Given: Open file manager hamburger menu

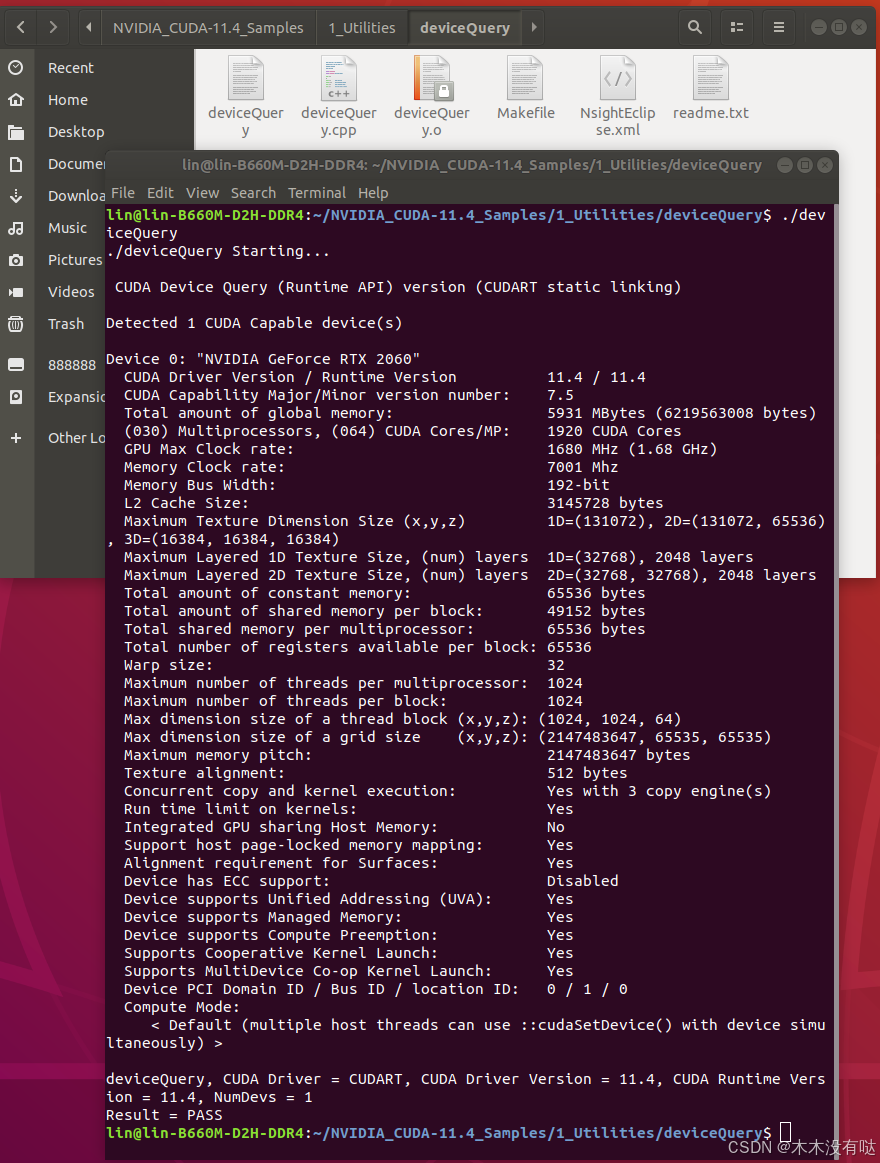Looking at the screenshot, I should [778, 27].
